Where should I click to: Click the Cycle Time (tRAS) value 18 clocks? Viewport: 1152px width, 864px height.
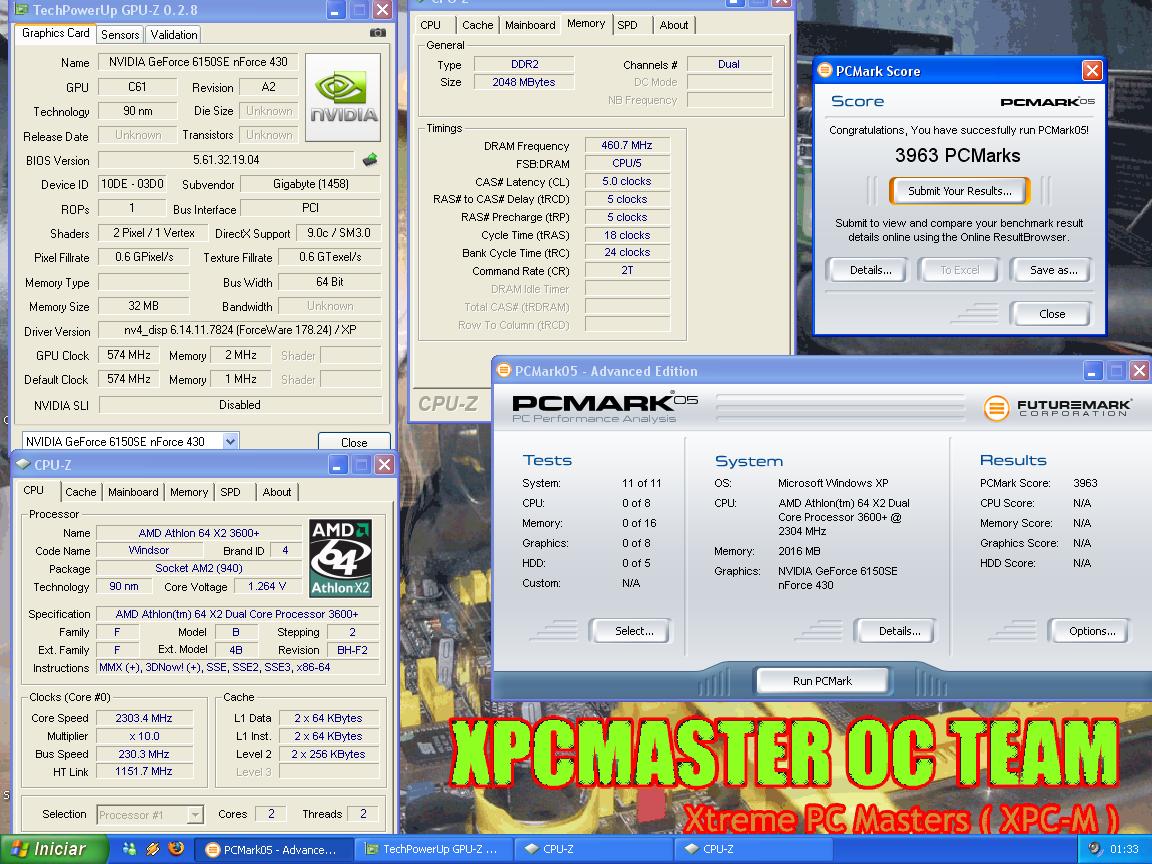[x=627, y=235]
